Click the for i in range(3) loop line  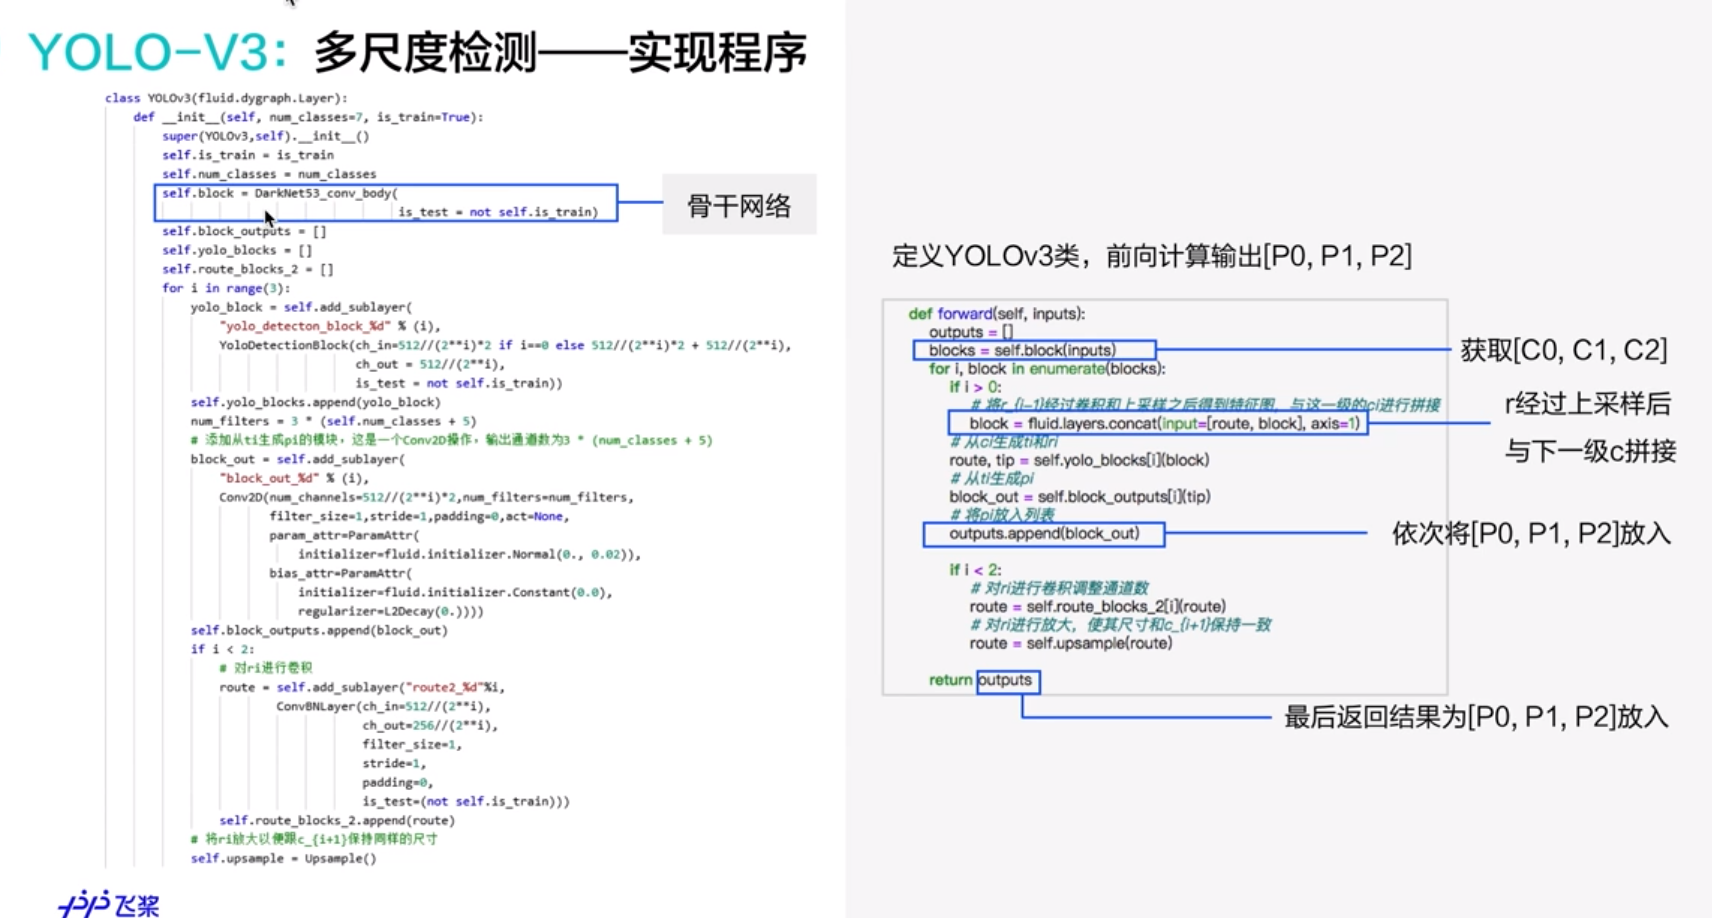[x=227, y=287]
